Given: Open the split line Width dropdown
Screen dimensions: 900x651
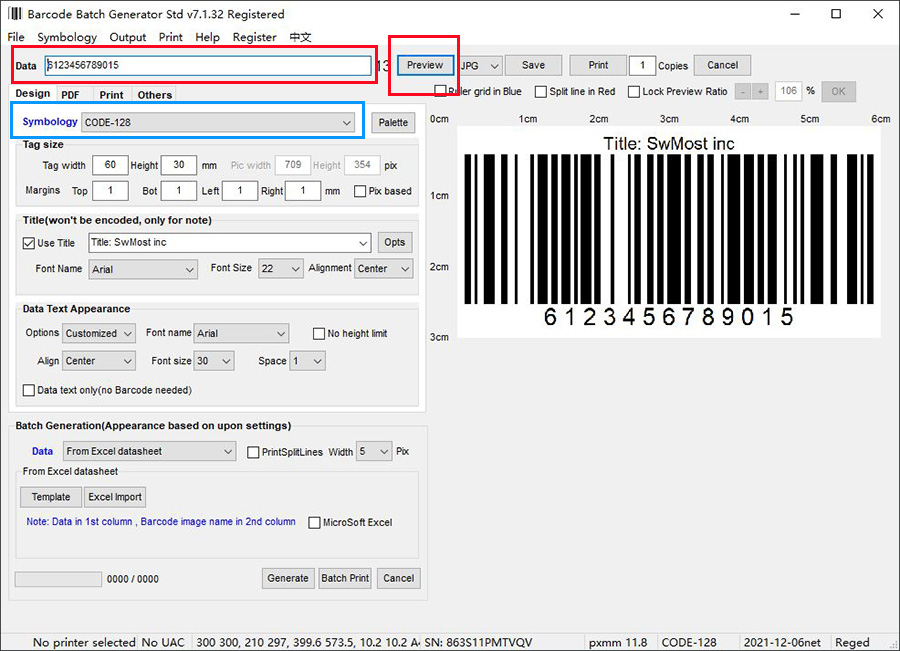Looking at the screenshot, I should pyautogui.click(x=374, y=452).
